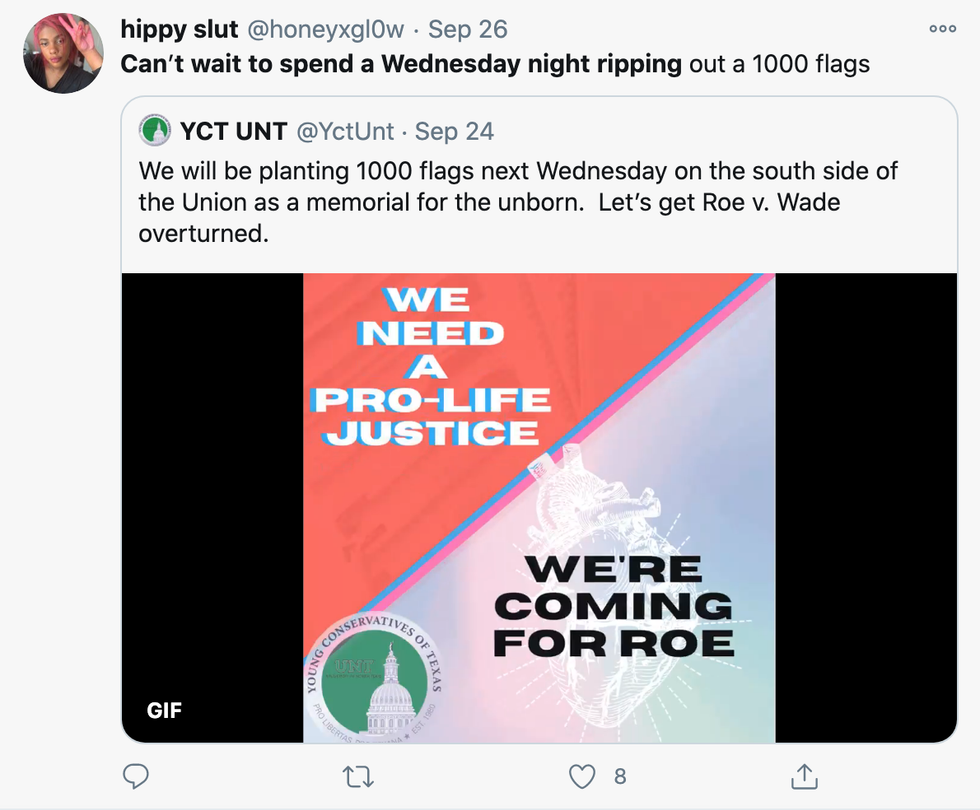Click the main tweet text about ripping flags
The height and width of the screenshot is (810, 980).
[x=495, y=65]
